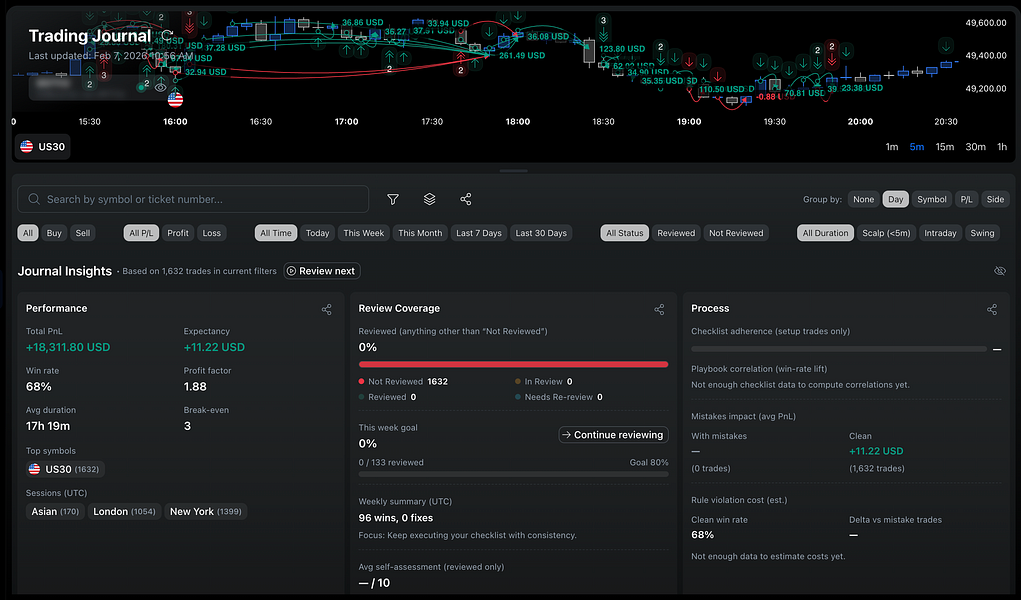1021x600 pixels.
Task: Enable the Profit filter
Action: coord(178,232)
